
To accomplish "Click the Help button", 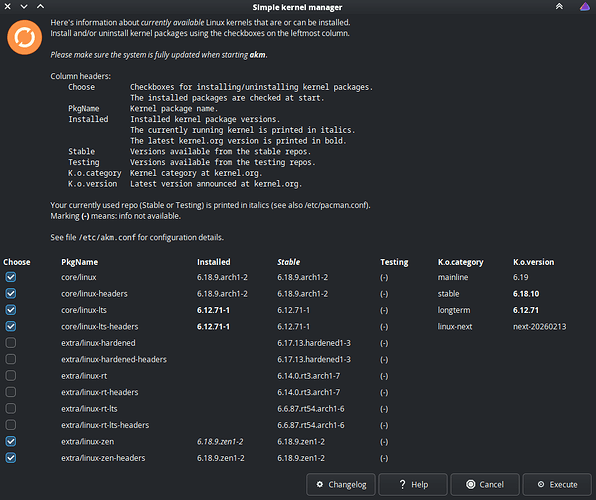I will tap(413, 484).
